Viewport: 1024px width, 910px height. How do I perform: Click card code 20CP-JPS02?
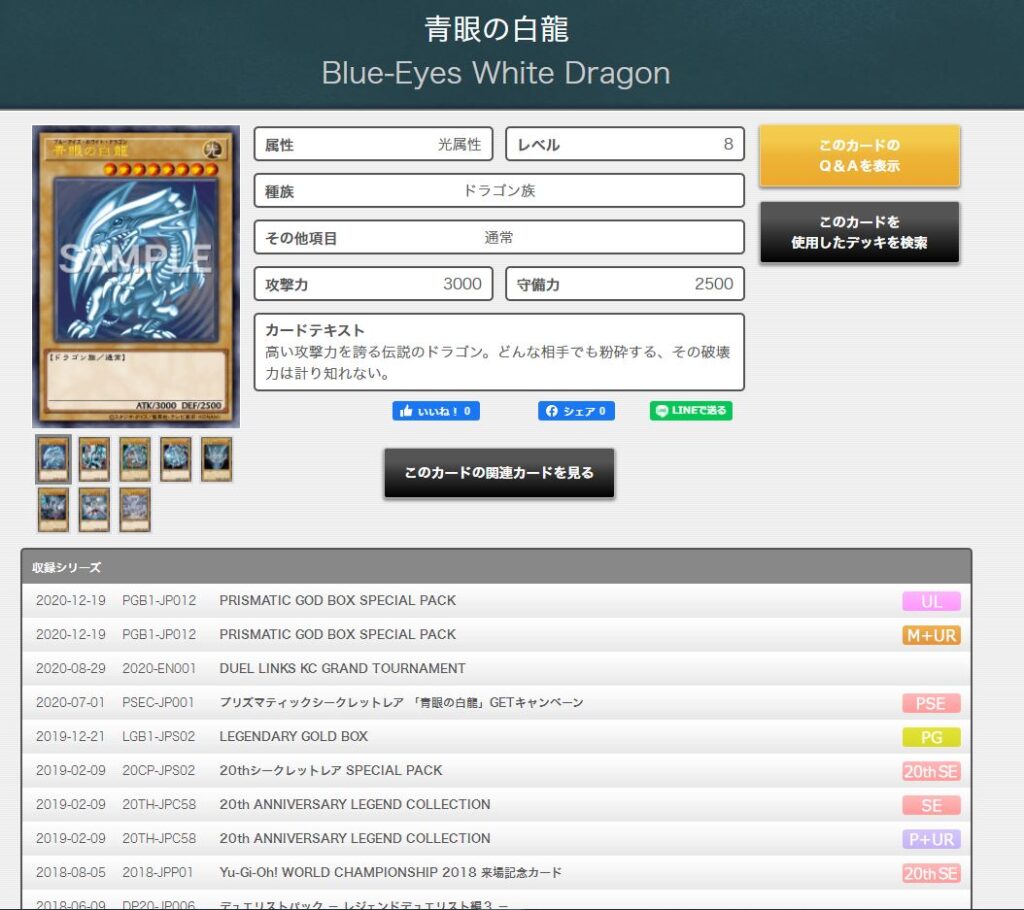point(159,770)
